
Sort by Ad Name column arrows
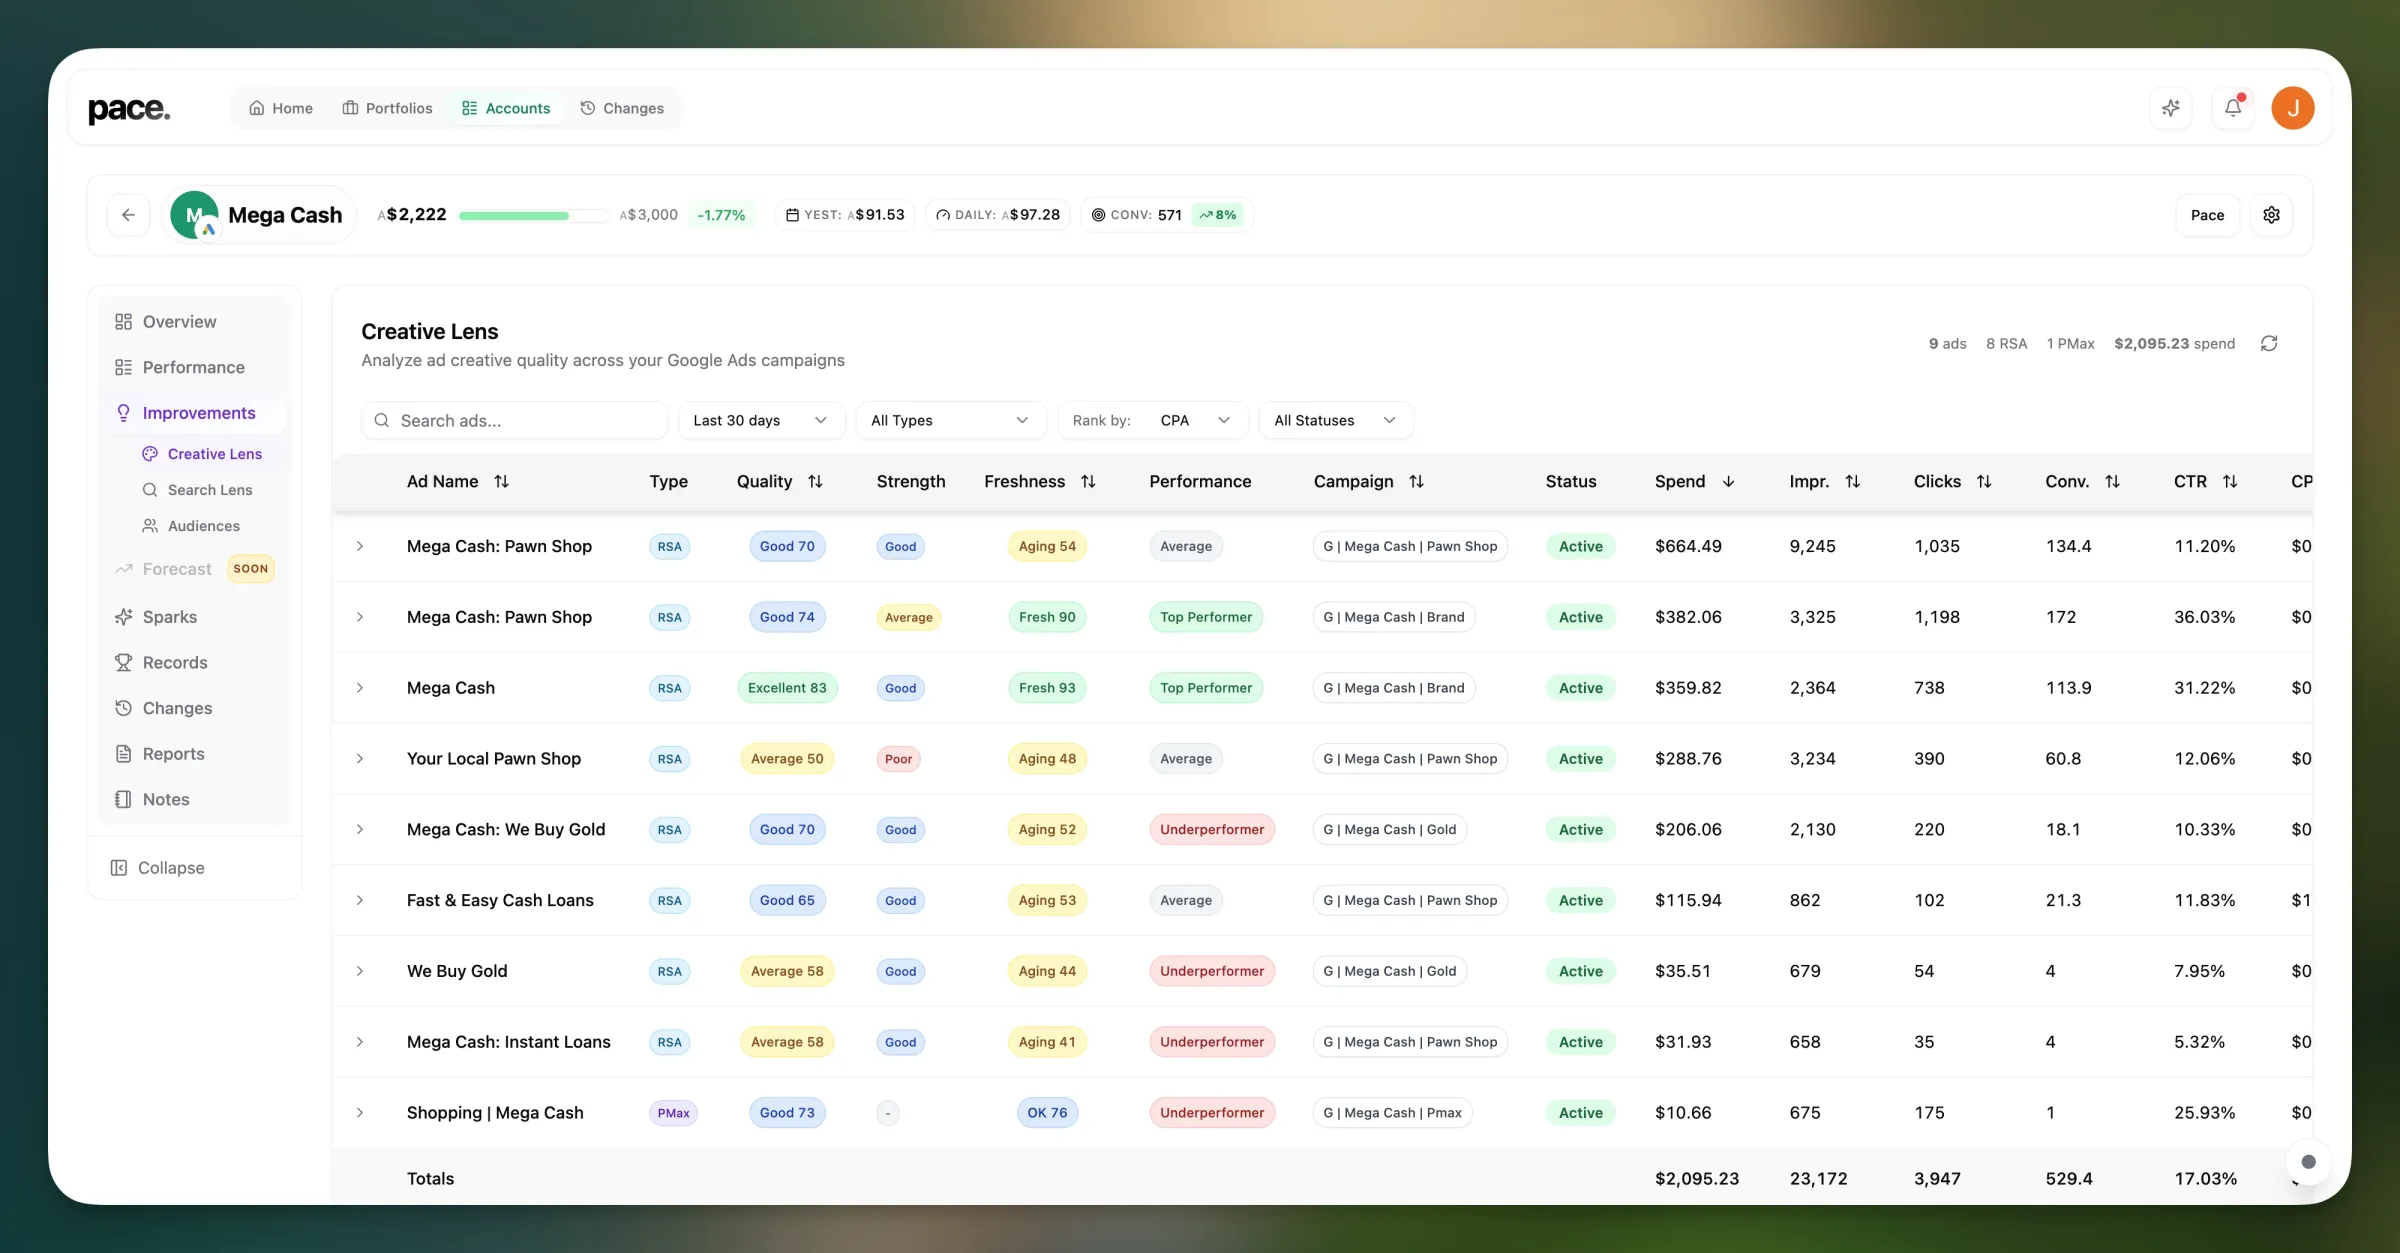tap(502, 481)
